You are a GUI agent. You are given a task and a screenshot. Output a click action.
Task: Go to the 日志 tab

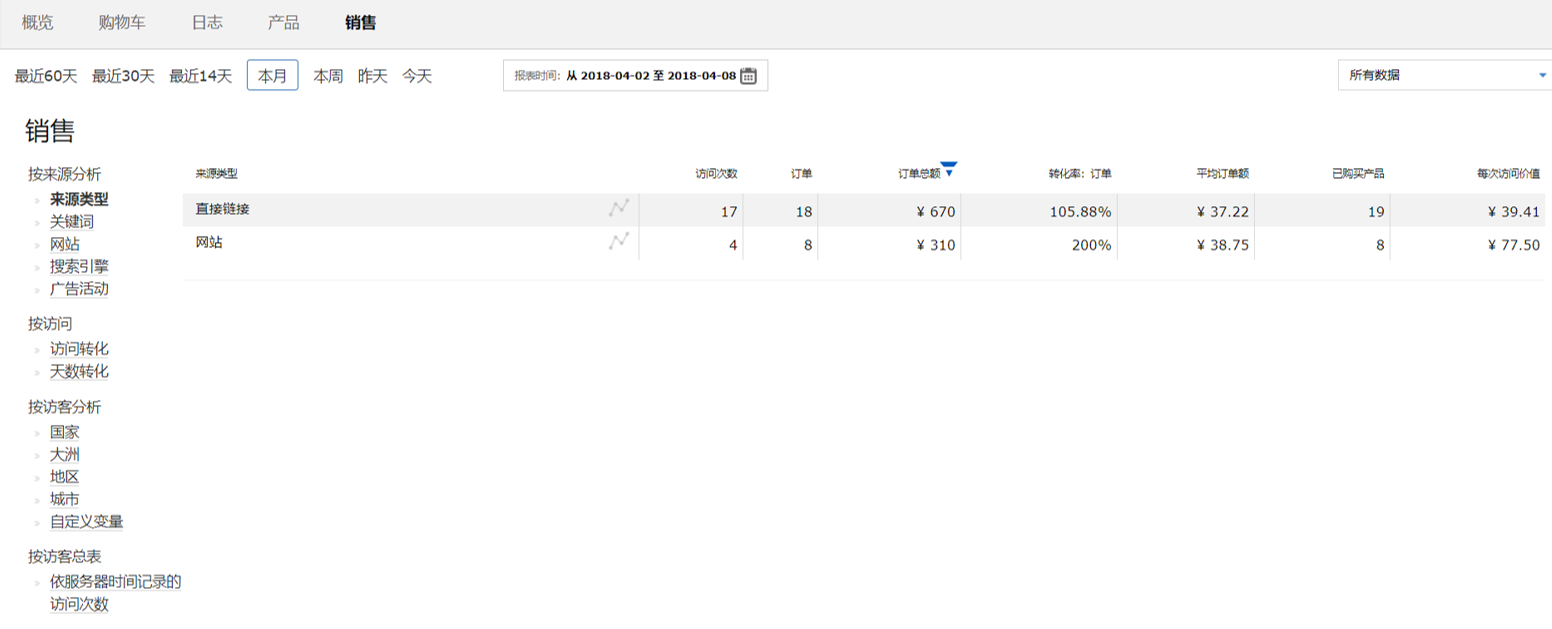[x=207, y=22]
